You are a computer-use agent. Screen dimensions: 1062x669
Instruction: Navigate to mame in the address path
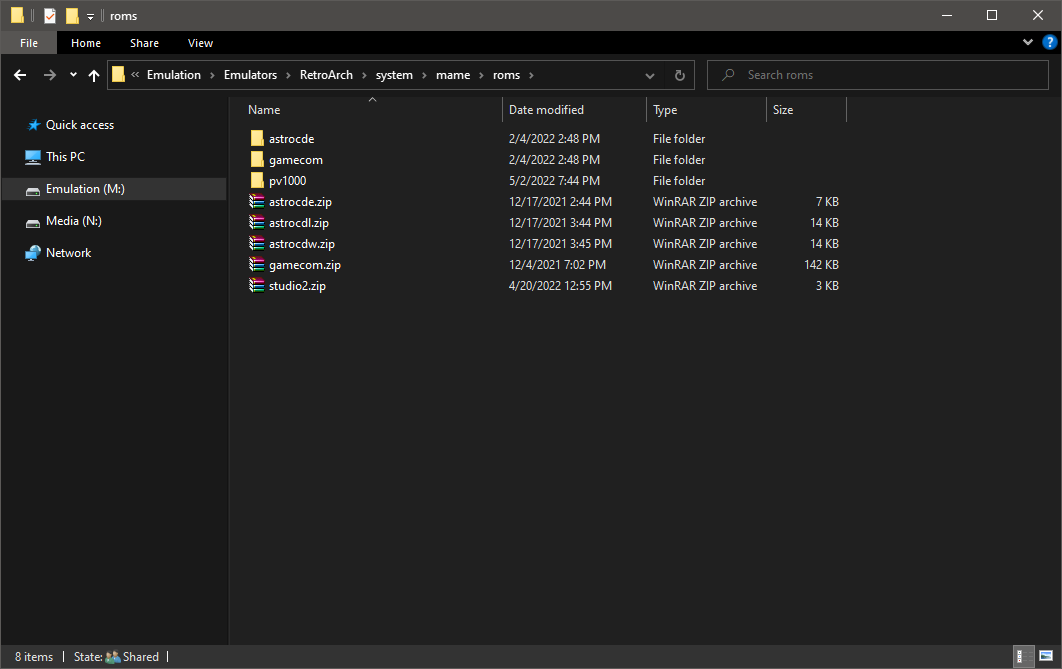453,75
